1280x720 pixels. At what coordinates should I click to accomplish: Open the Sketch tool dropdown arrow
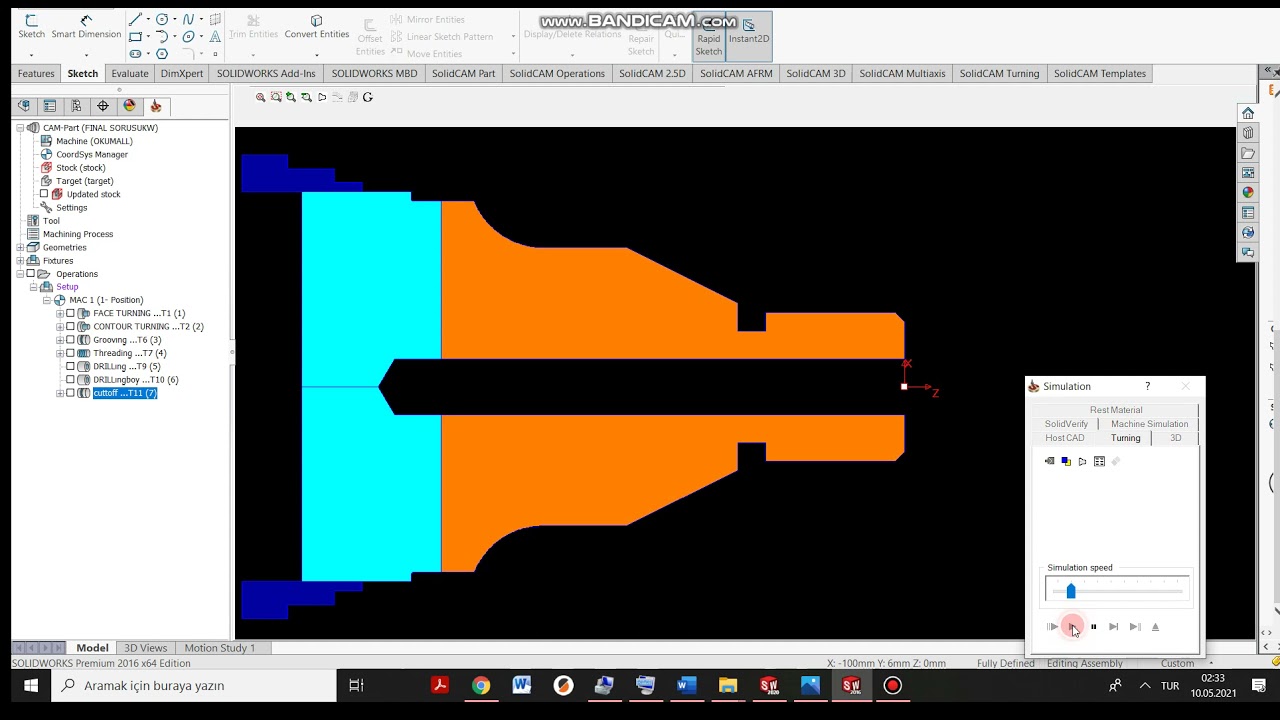31,54
